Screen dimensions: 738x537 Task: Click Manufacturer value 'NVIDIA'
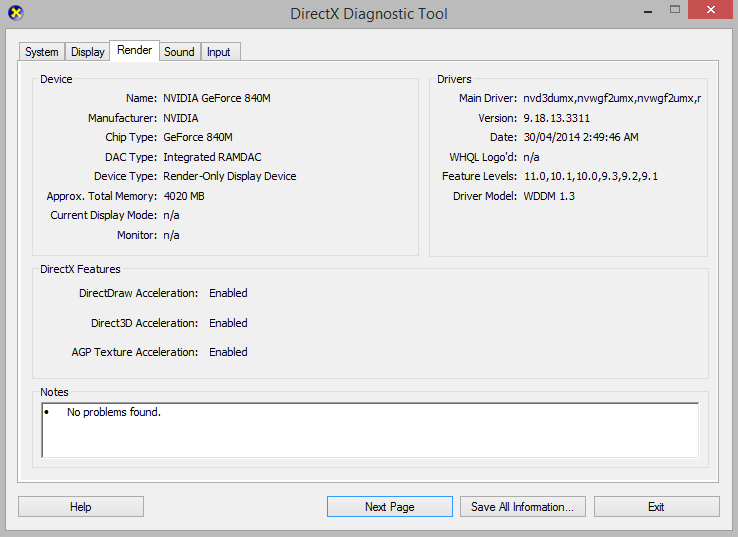click(x=181, y=118)
